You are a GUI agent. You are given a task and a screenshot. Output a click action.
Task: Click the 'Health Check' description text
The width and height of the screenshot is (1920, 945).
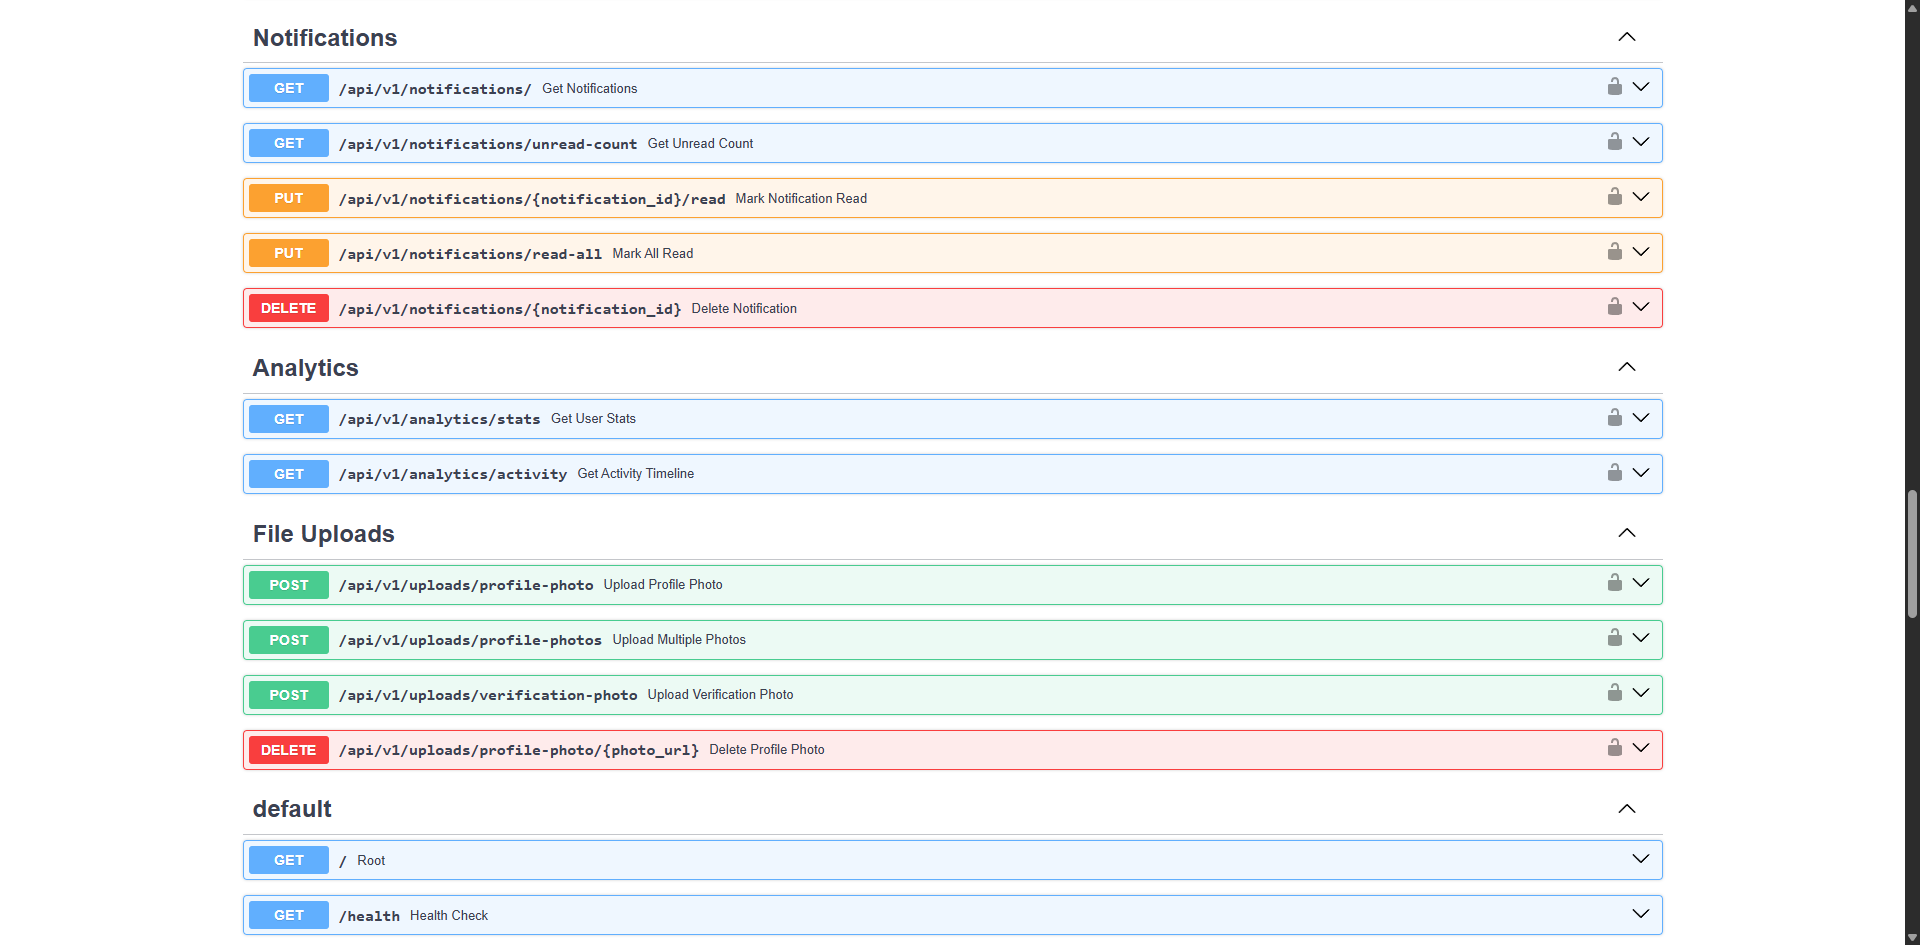pyautogui.click(x=449, y=915)
